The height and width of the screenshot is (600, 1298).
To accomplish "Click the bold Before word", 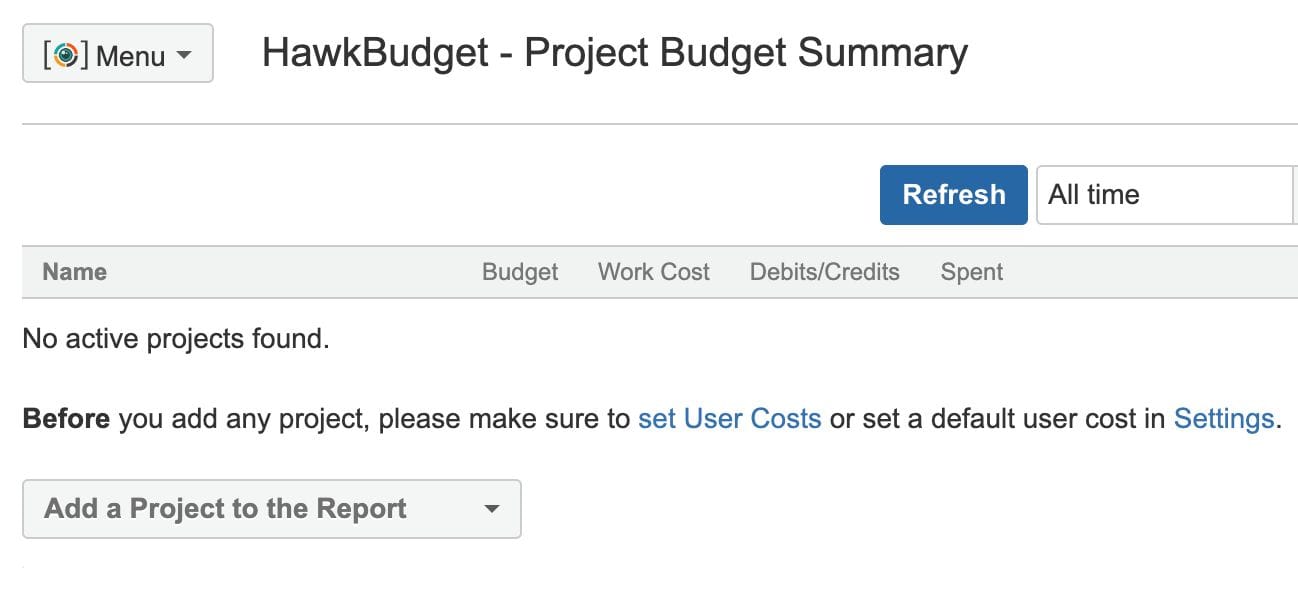I will coord(66,418).
